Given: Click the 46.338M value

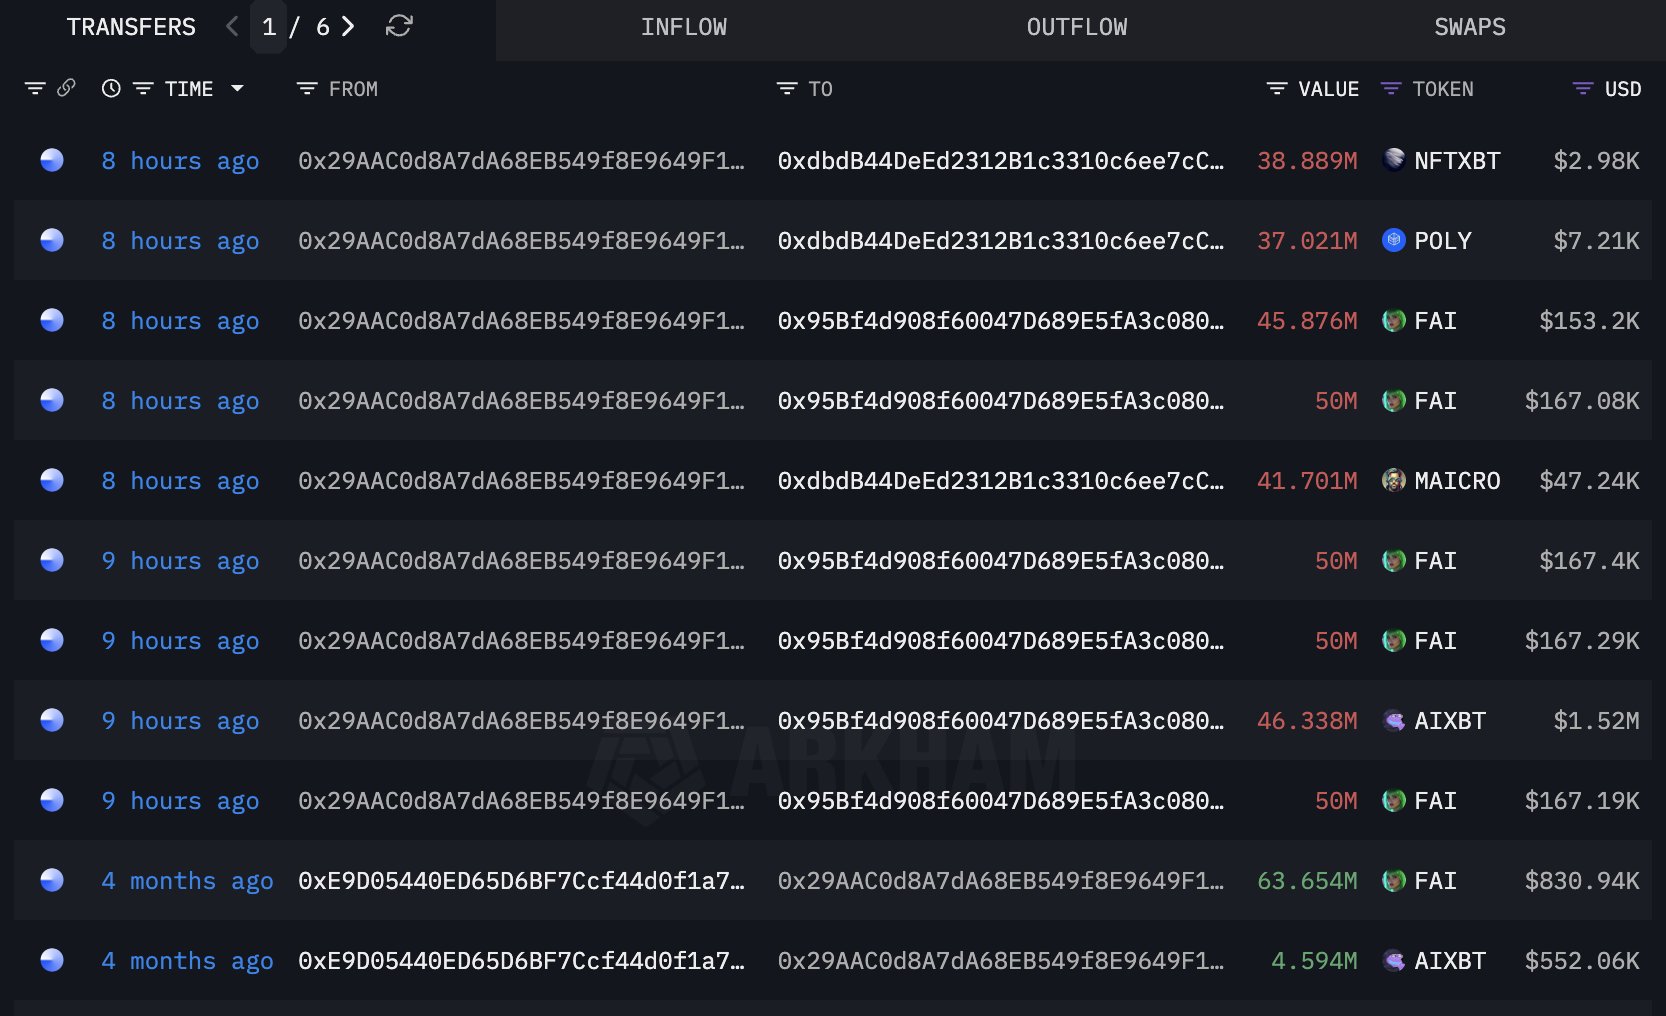Looking at the screenshot, I should click(x=1307, y=721).
